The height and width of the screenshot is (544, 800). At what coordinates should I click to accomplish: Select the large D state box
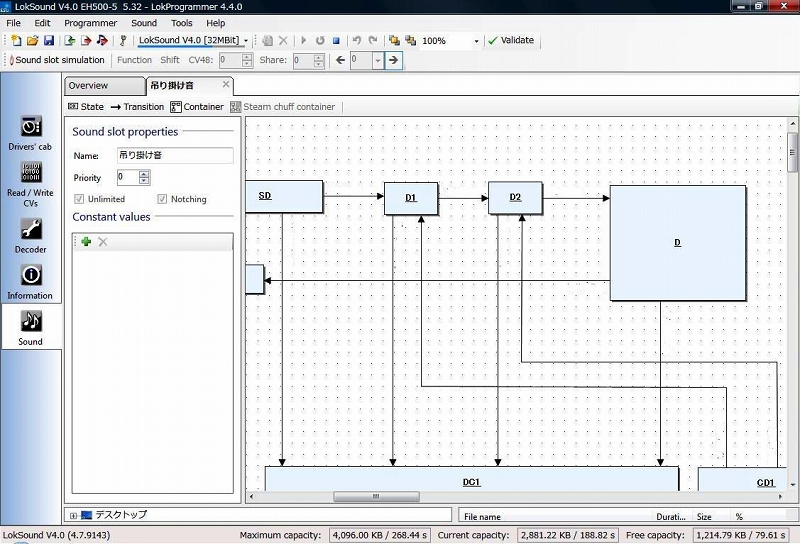coord(678,243)
